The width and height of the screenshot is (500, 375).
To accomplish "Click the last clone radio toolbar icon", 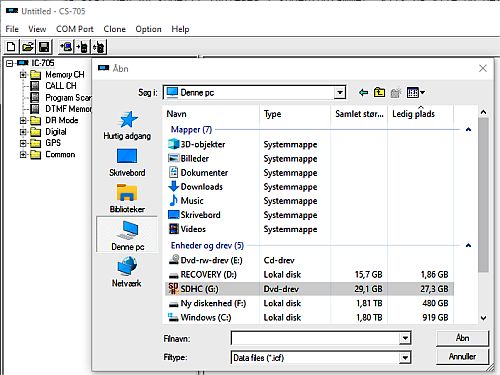I will tap(99, 47).
